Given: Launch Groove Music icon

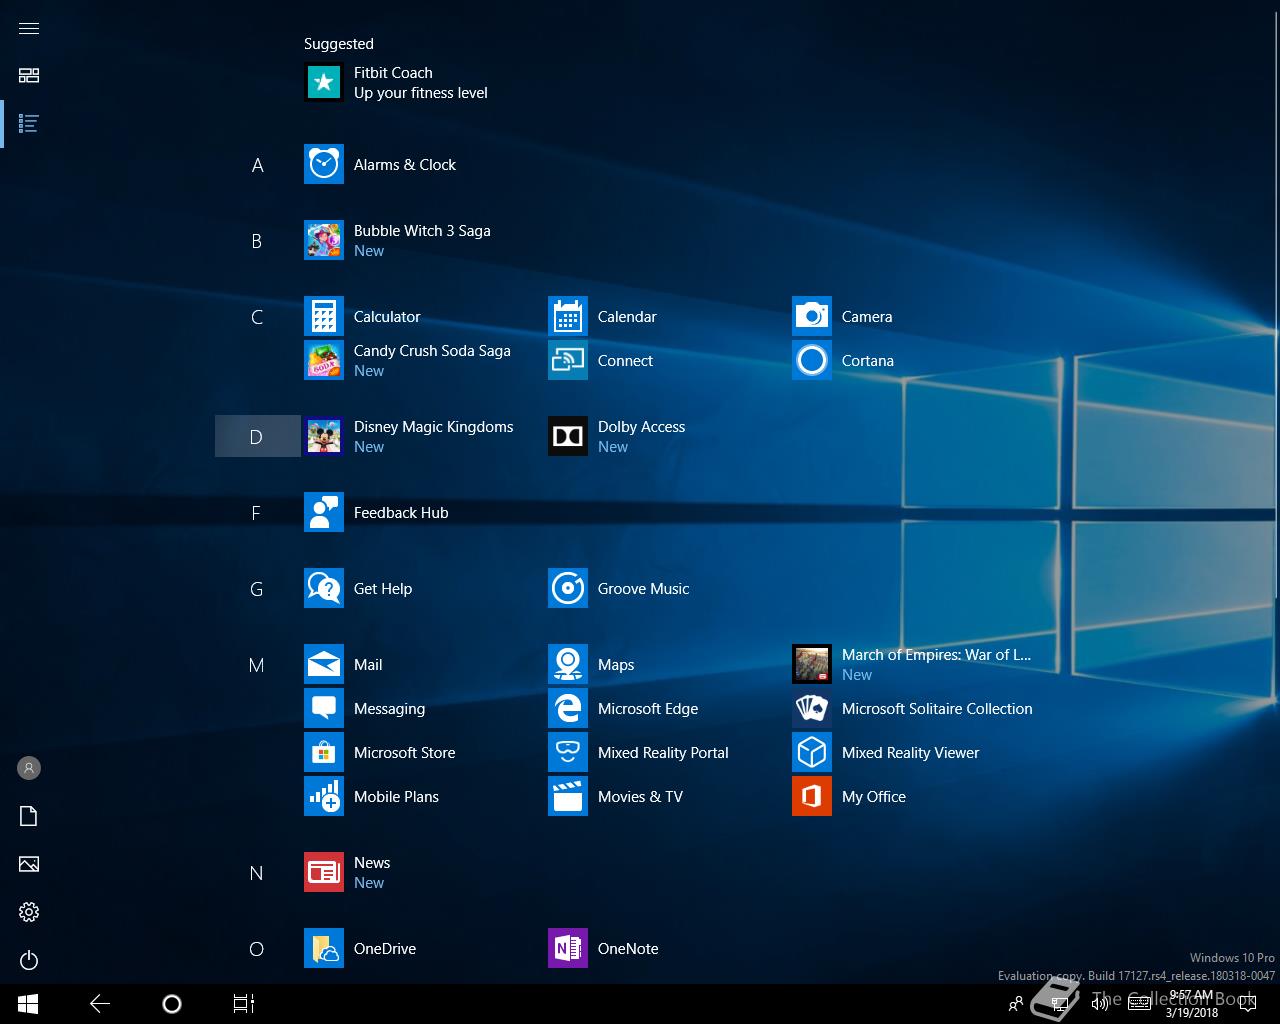Looking at the screenshot, I should (568, 588).
